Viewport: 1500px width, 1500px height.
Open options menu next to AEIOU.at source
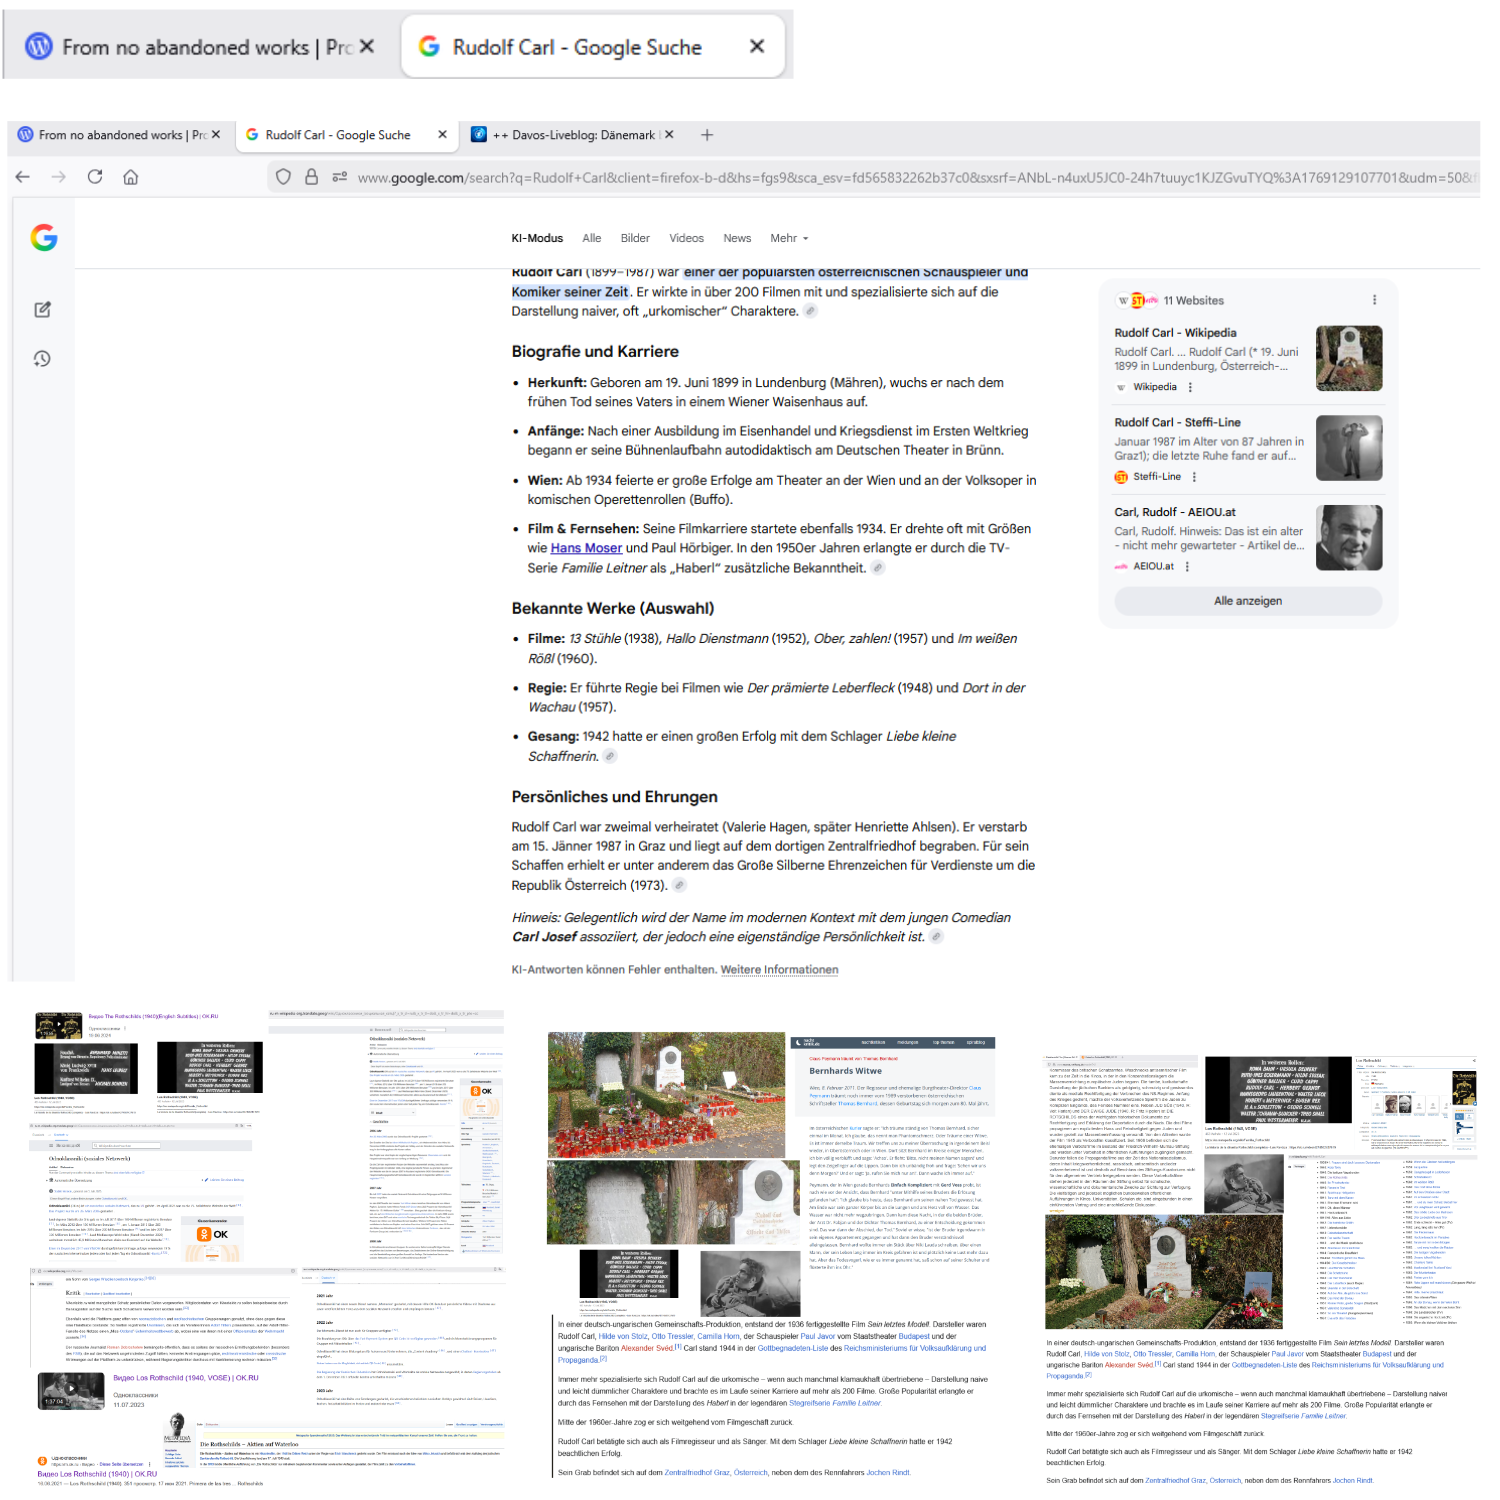tap(1187, 566)
